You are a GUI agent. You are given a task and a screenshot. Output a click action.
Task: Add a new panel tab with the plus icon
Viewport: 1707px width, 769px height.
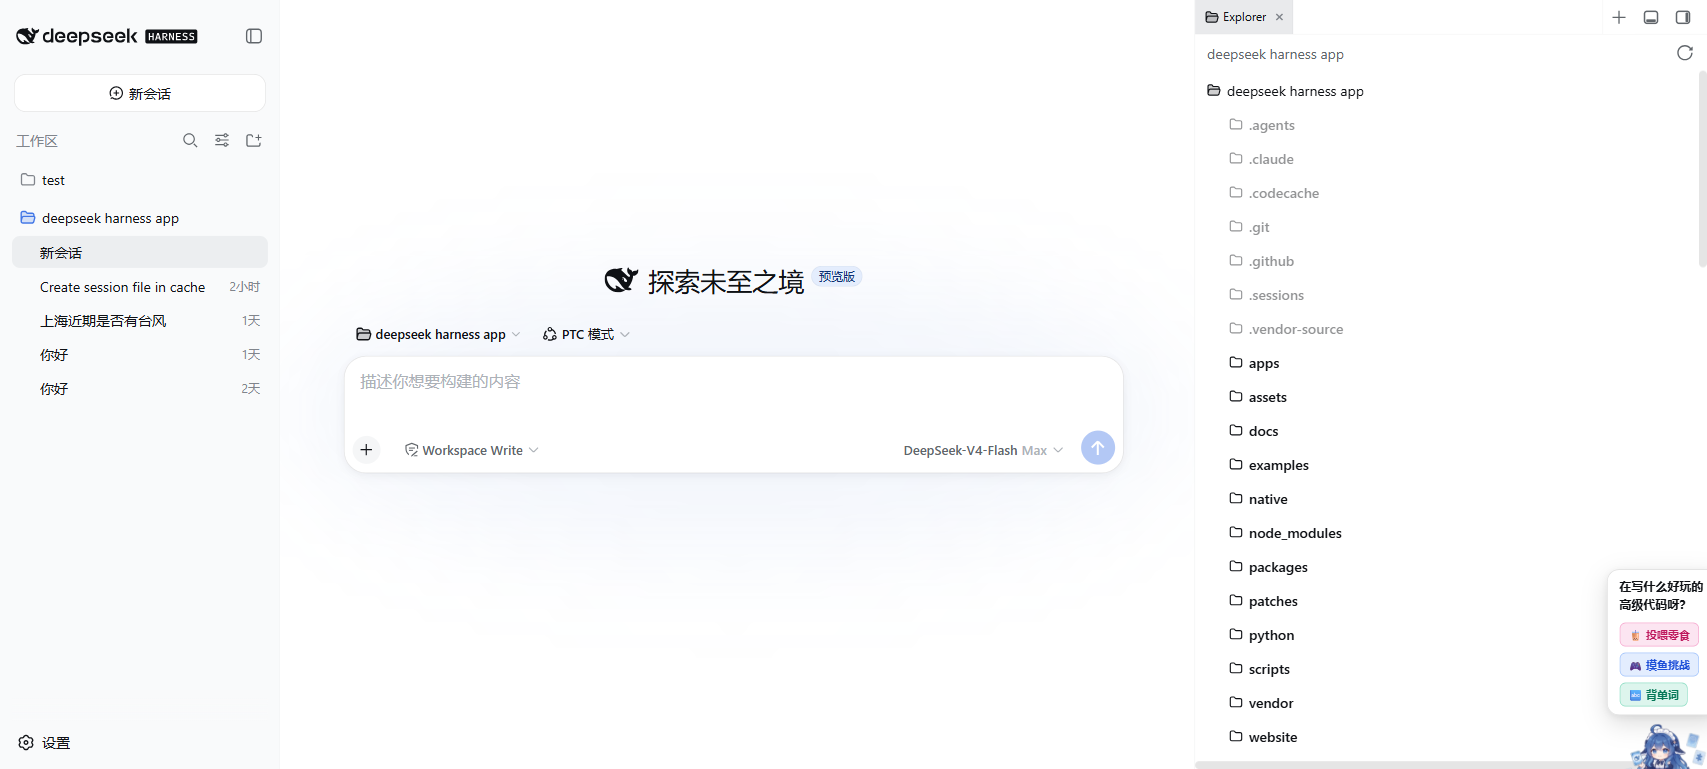[x=1619, y=17]
